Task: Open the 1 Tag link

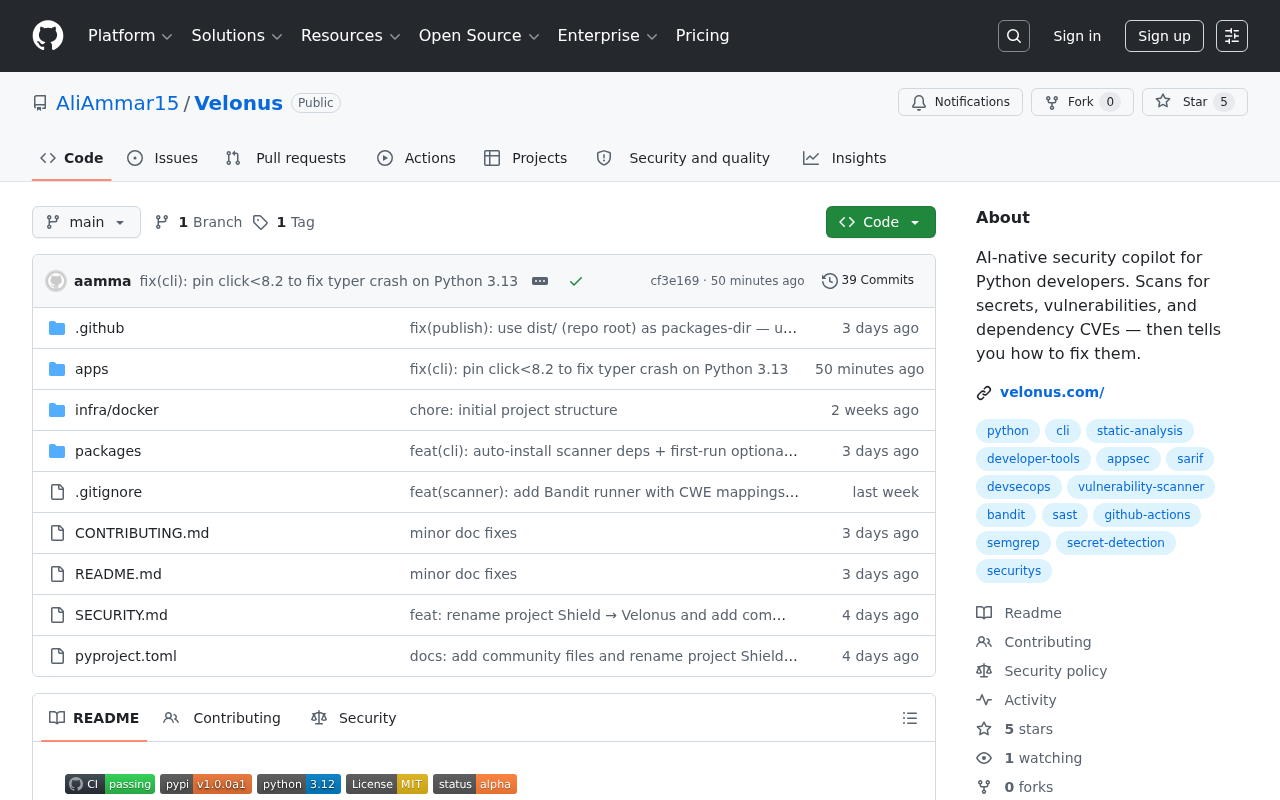Action: 284,222
